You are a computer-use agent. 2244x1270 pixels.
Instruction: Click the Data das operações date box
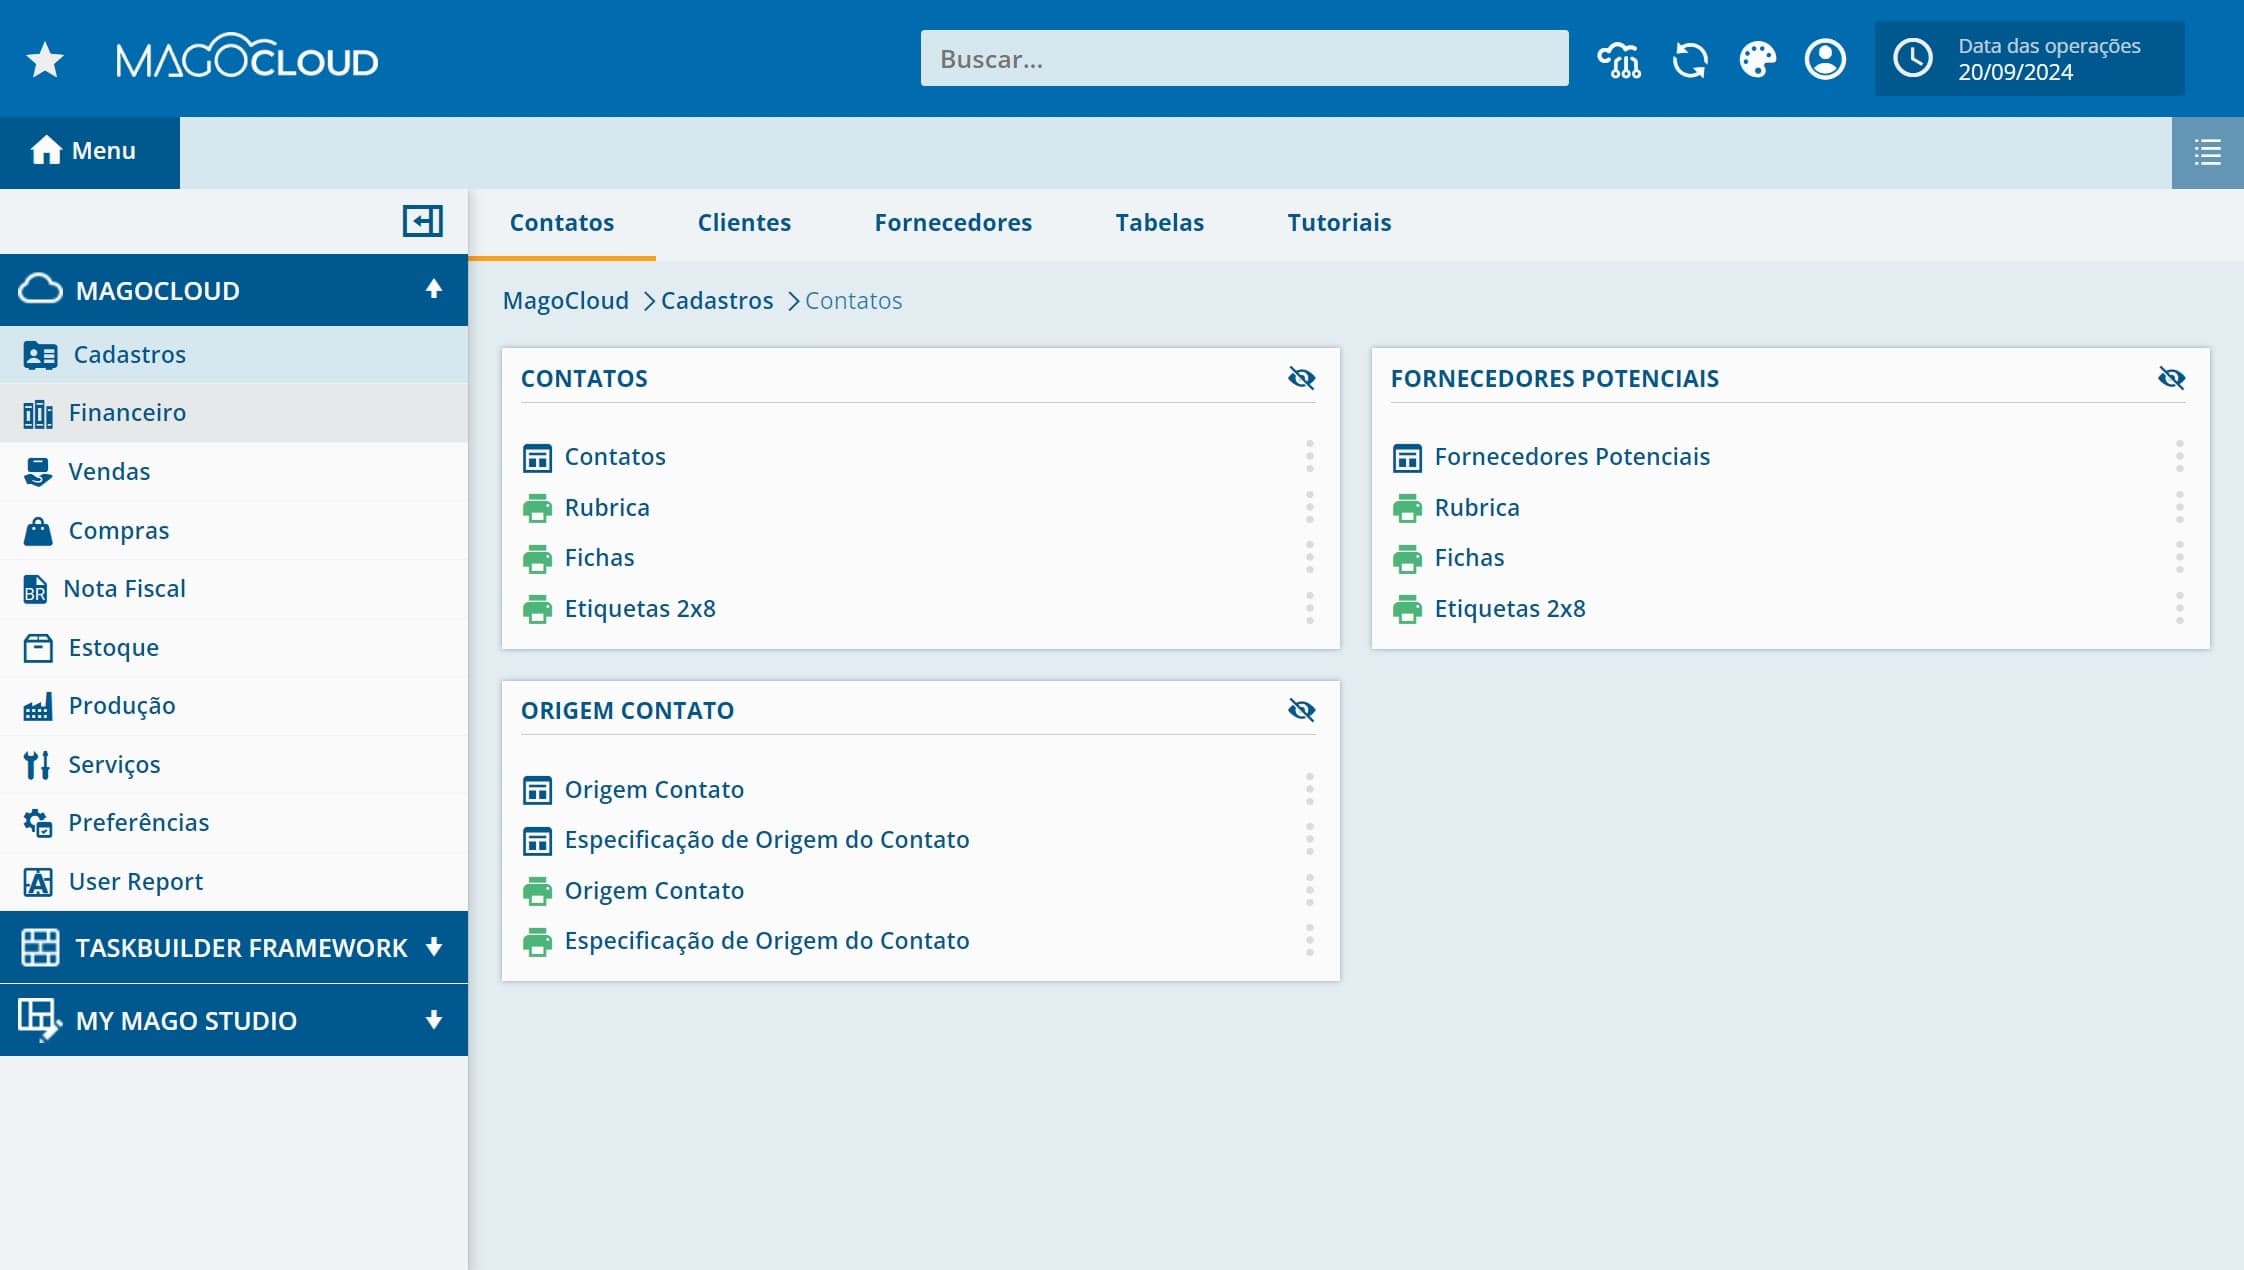pos(2029,58)
